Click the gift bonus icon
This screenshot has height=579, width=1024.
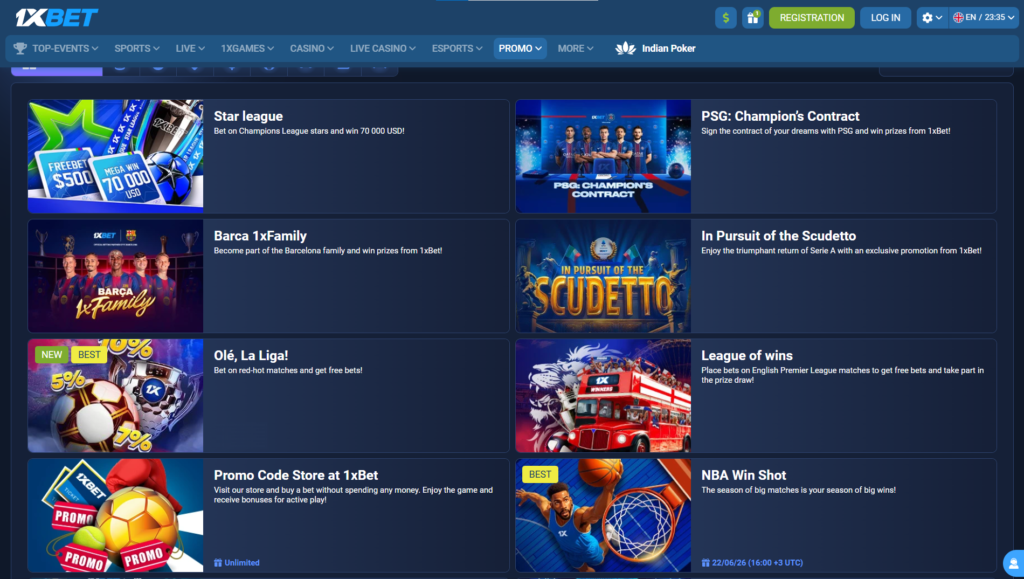[752, 18]
